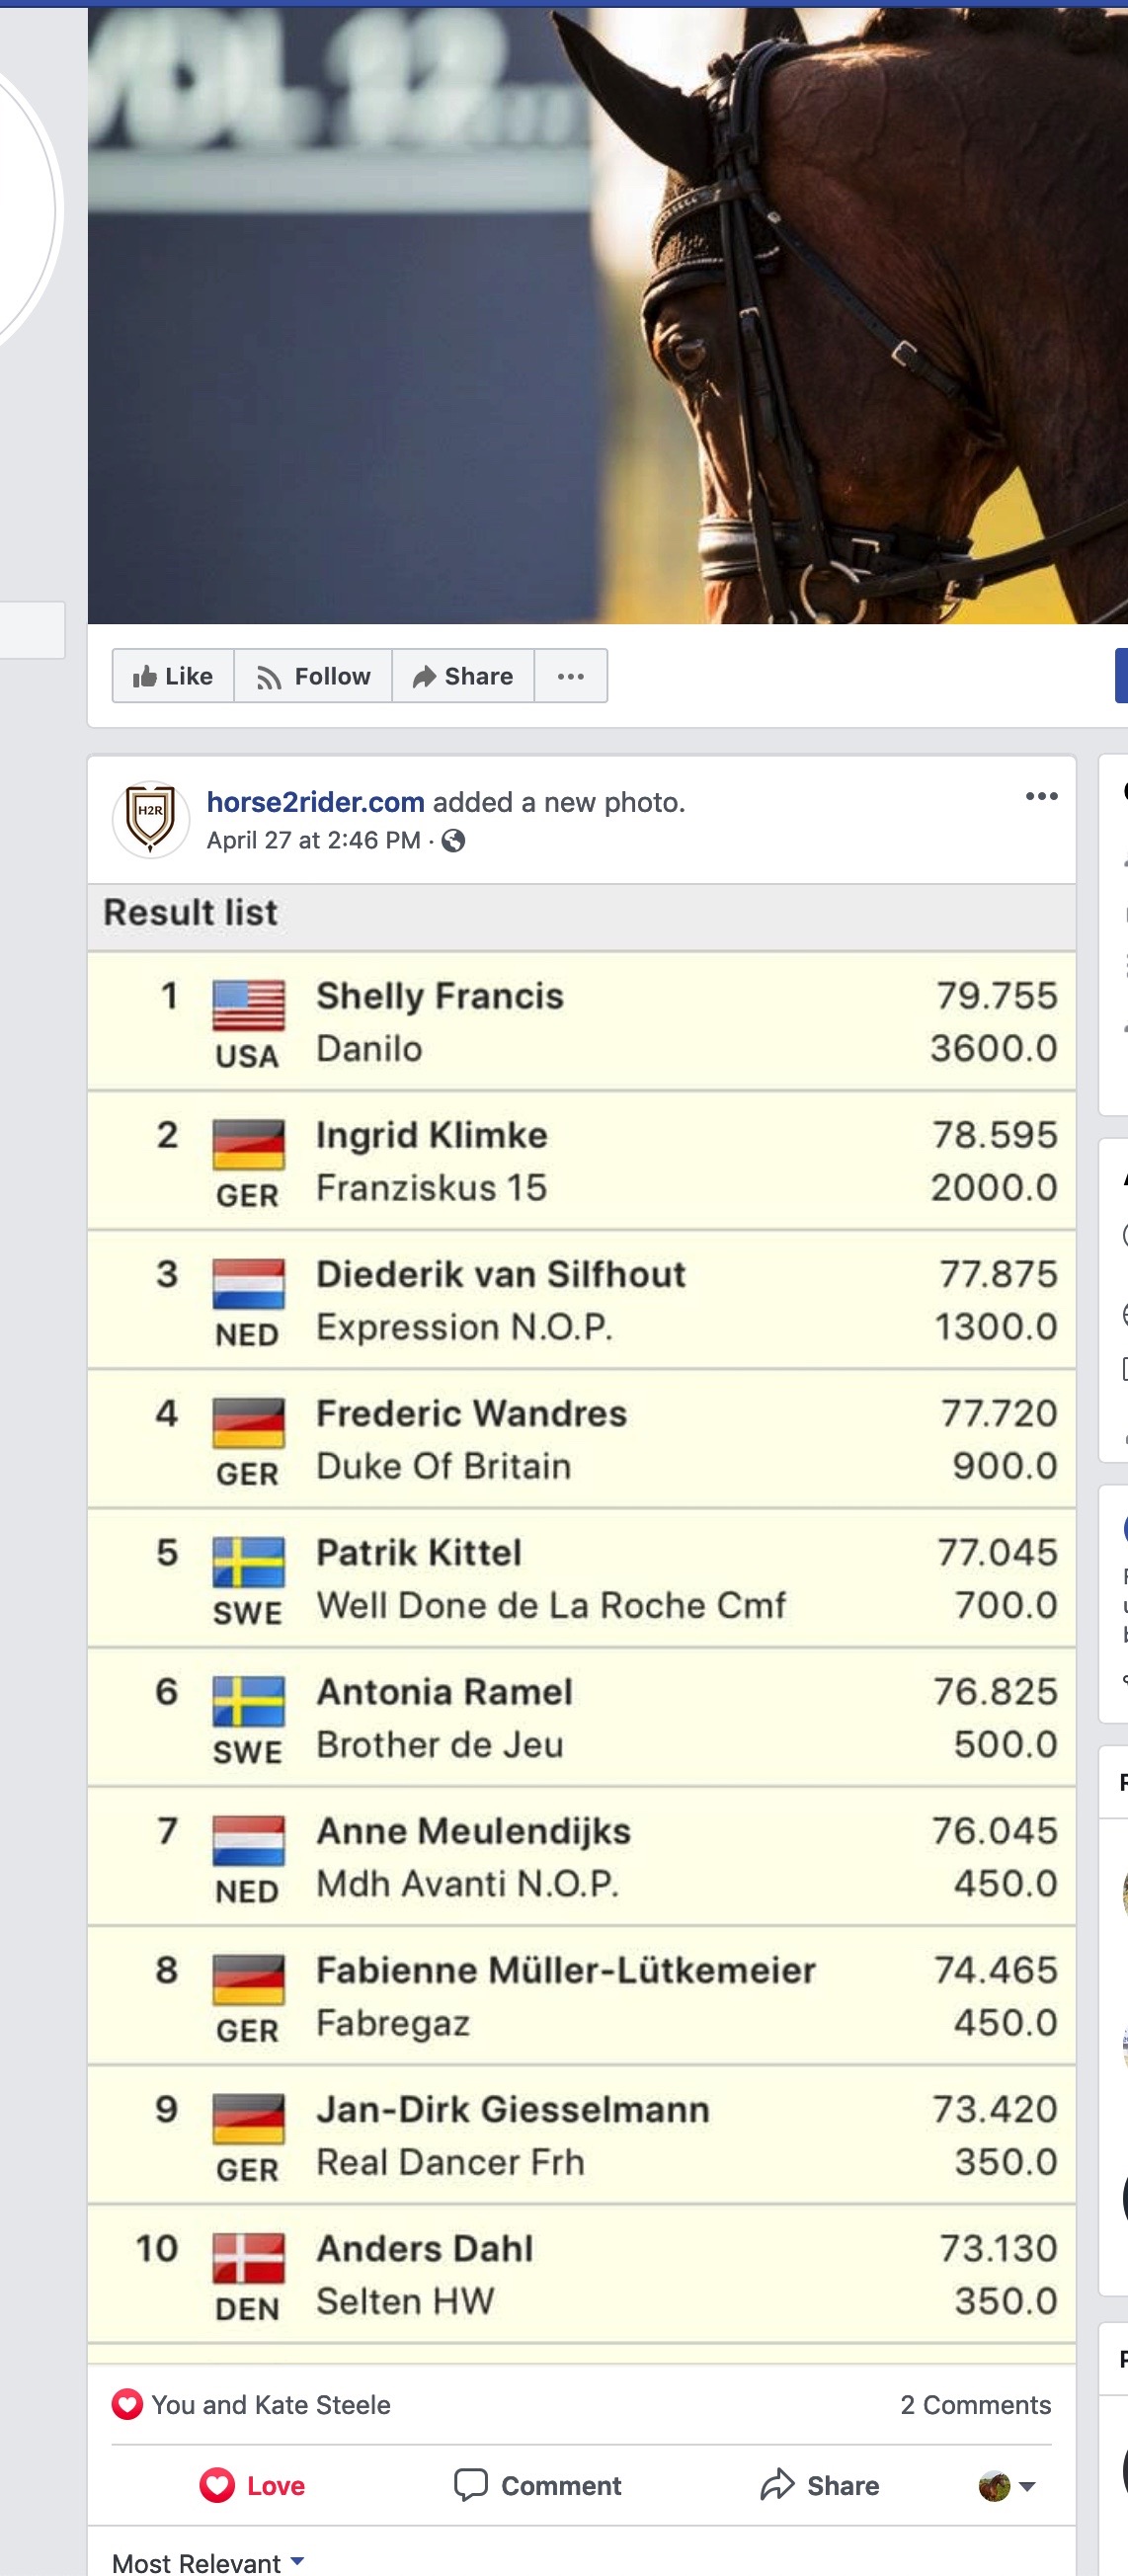1128x2576 pixels.
Task: Click the Denmark flag beside Anders Dahl
Action: (248, 2258)
